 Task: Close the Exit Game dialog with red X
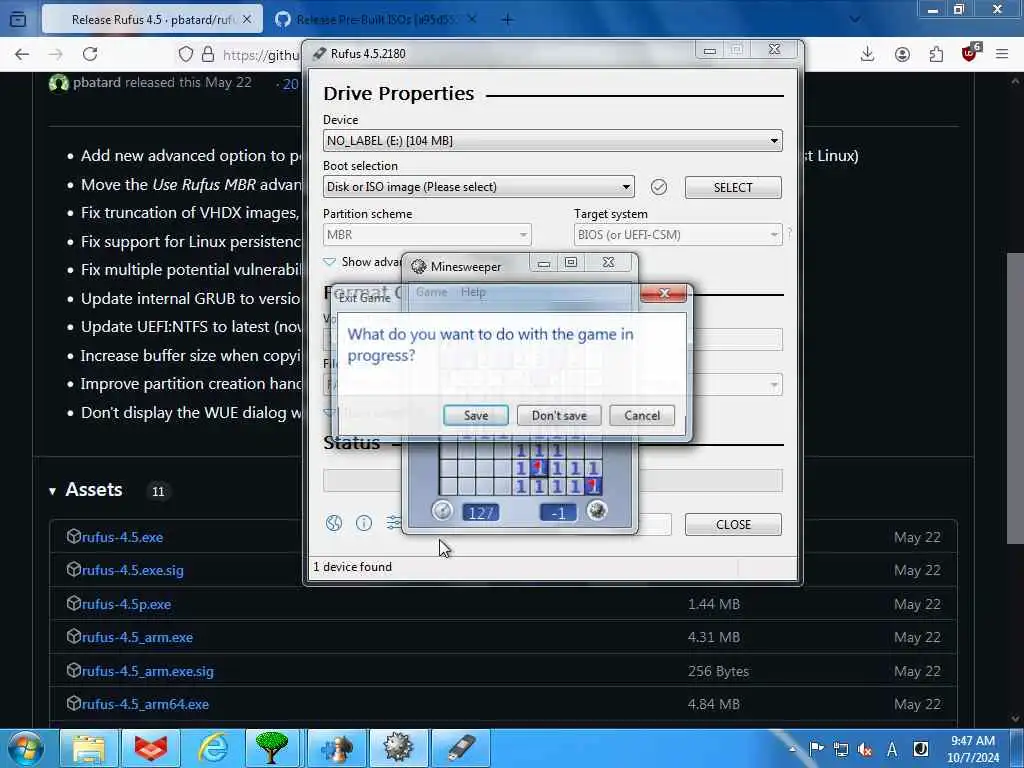664,293
